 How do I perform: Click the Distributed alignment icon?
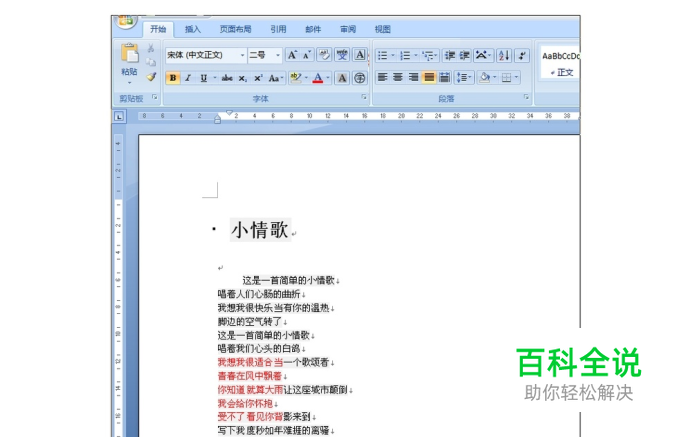[x=444, y=77]
